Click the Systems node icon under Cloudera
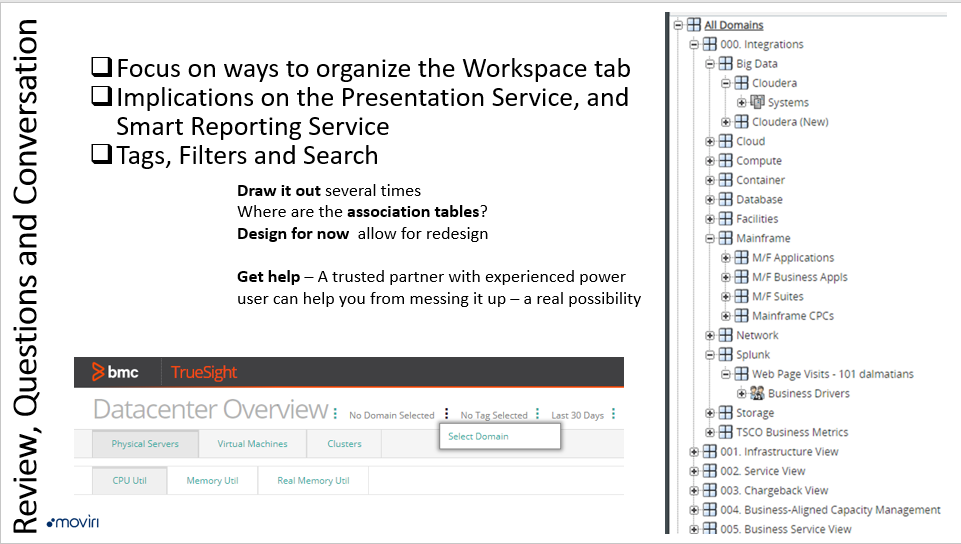 (757, 102)
